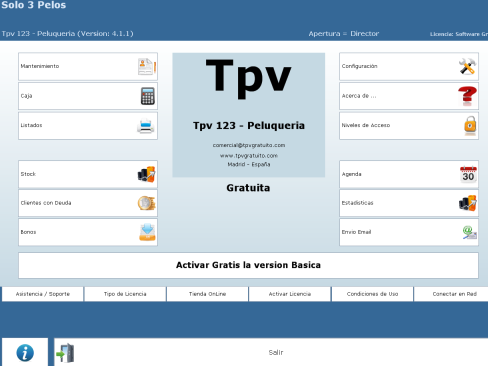Open the Bonos section

88,232
